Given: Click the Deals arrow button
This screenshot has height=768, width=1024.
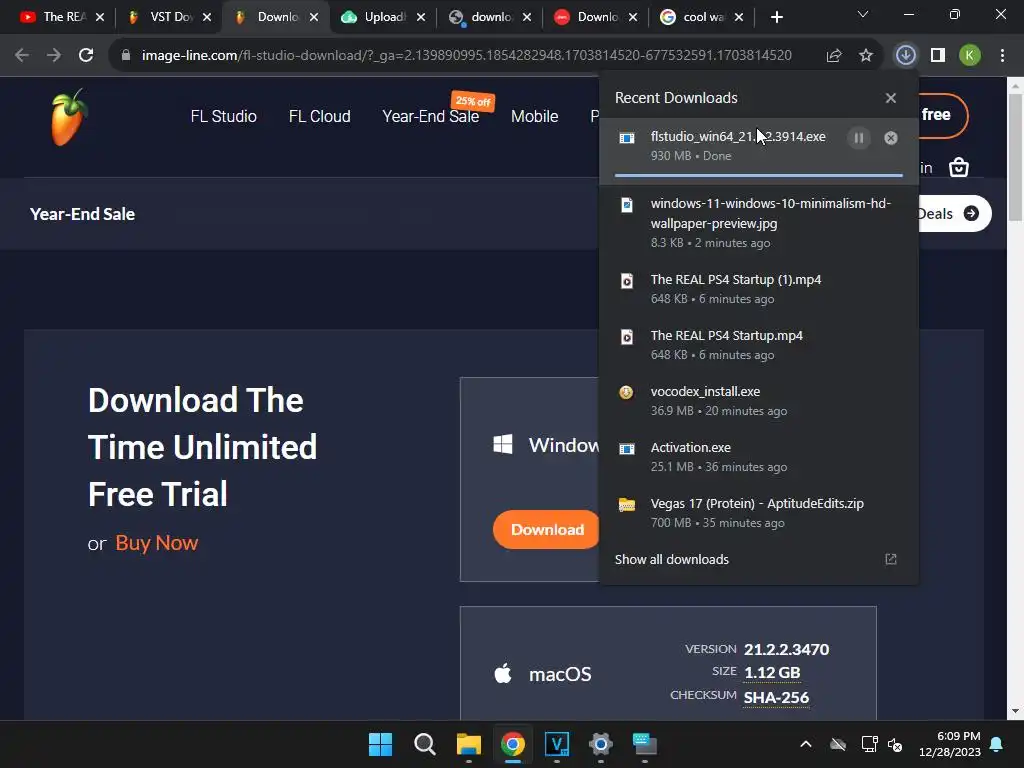Looking at the screenshot, I should tap(971, 214).
